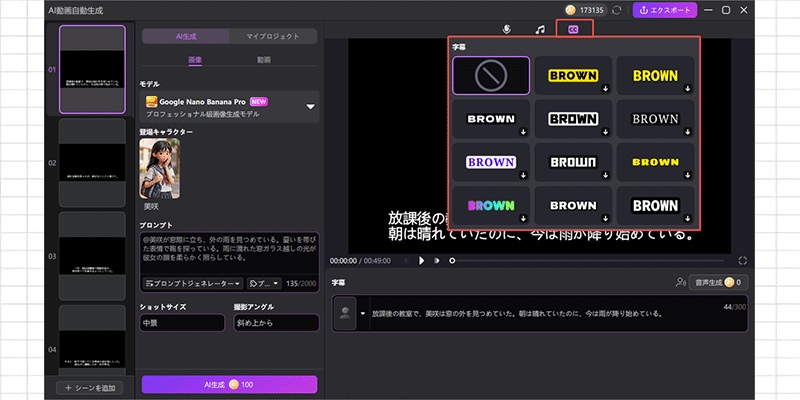Click into the プロンプト text area
Screen dimensions: 800x400
[230, 253]
